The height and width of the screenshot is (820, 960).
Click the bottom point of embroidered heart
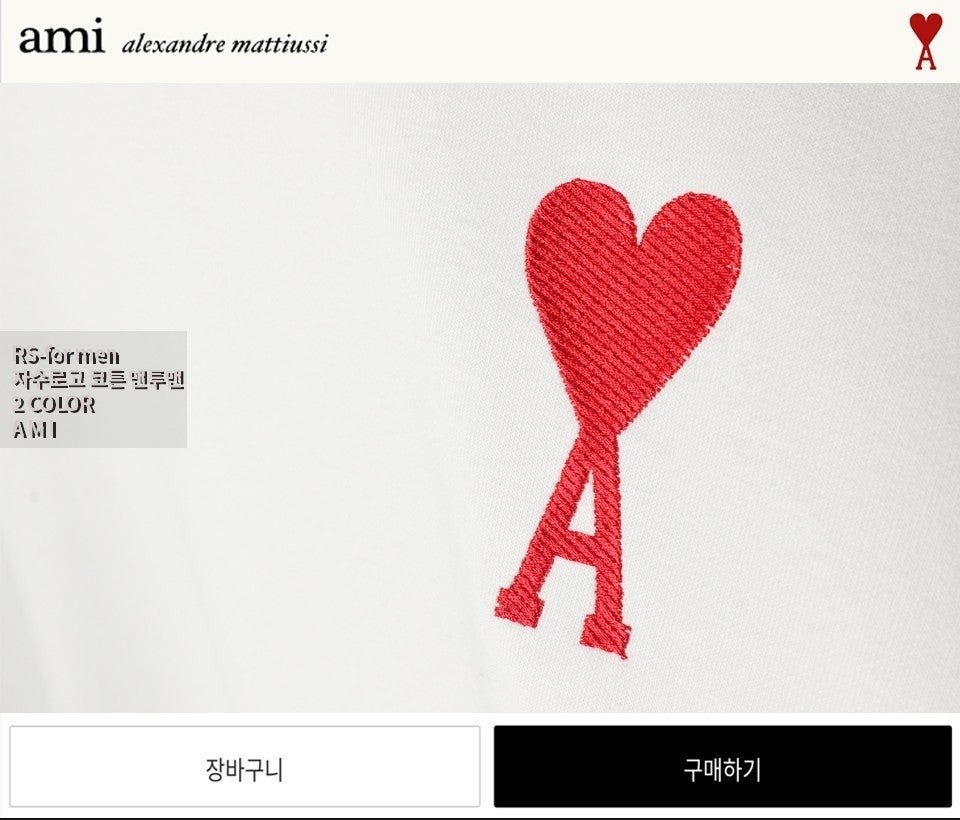[x=585, y=423]
